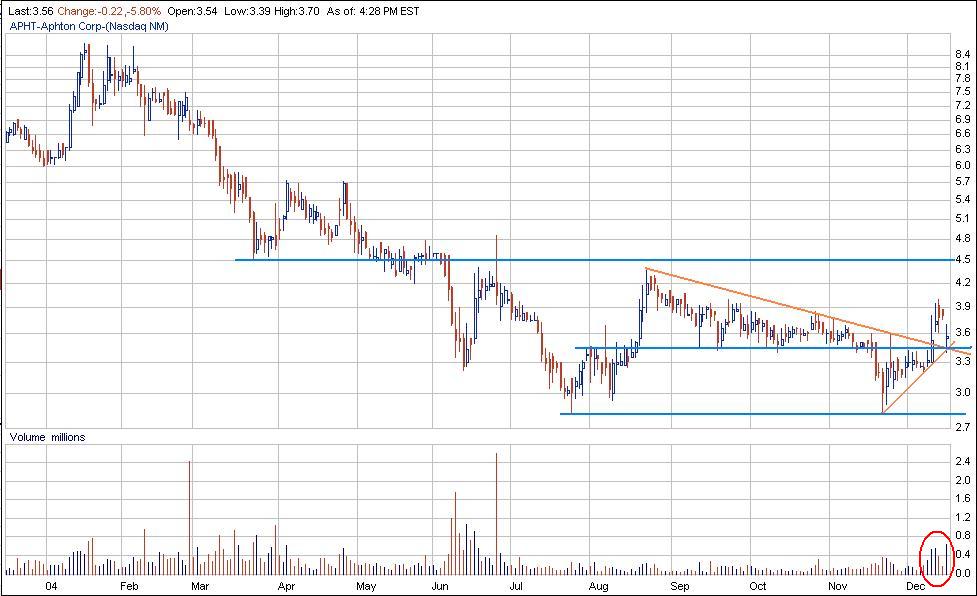The height and width of the screenshot is (596, 977).
Task: Click the 5.1 price axis value
Action: 962,219
